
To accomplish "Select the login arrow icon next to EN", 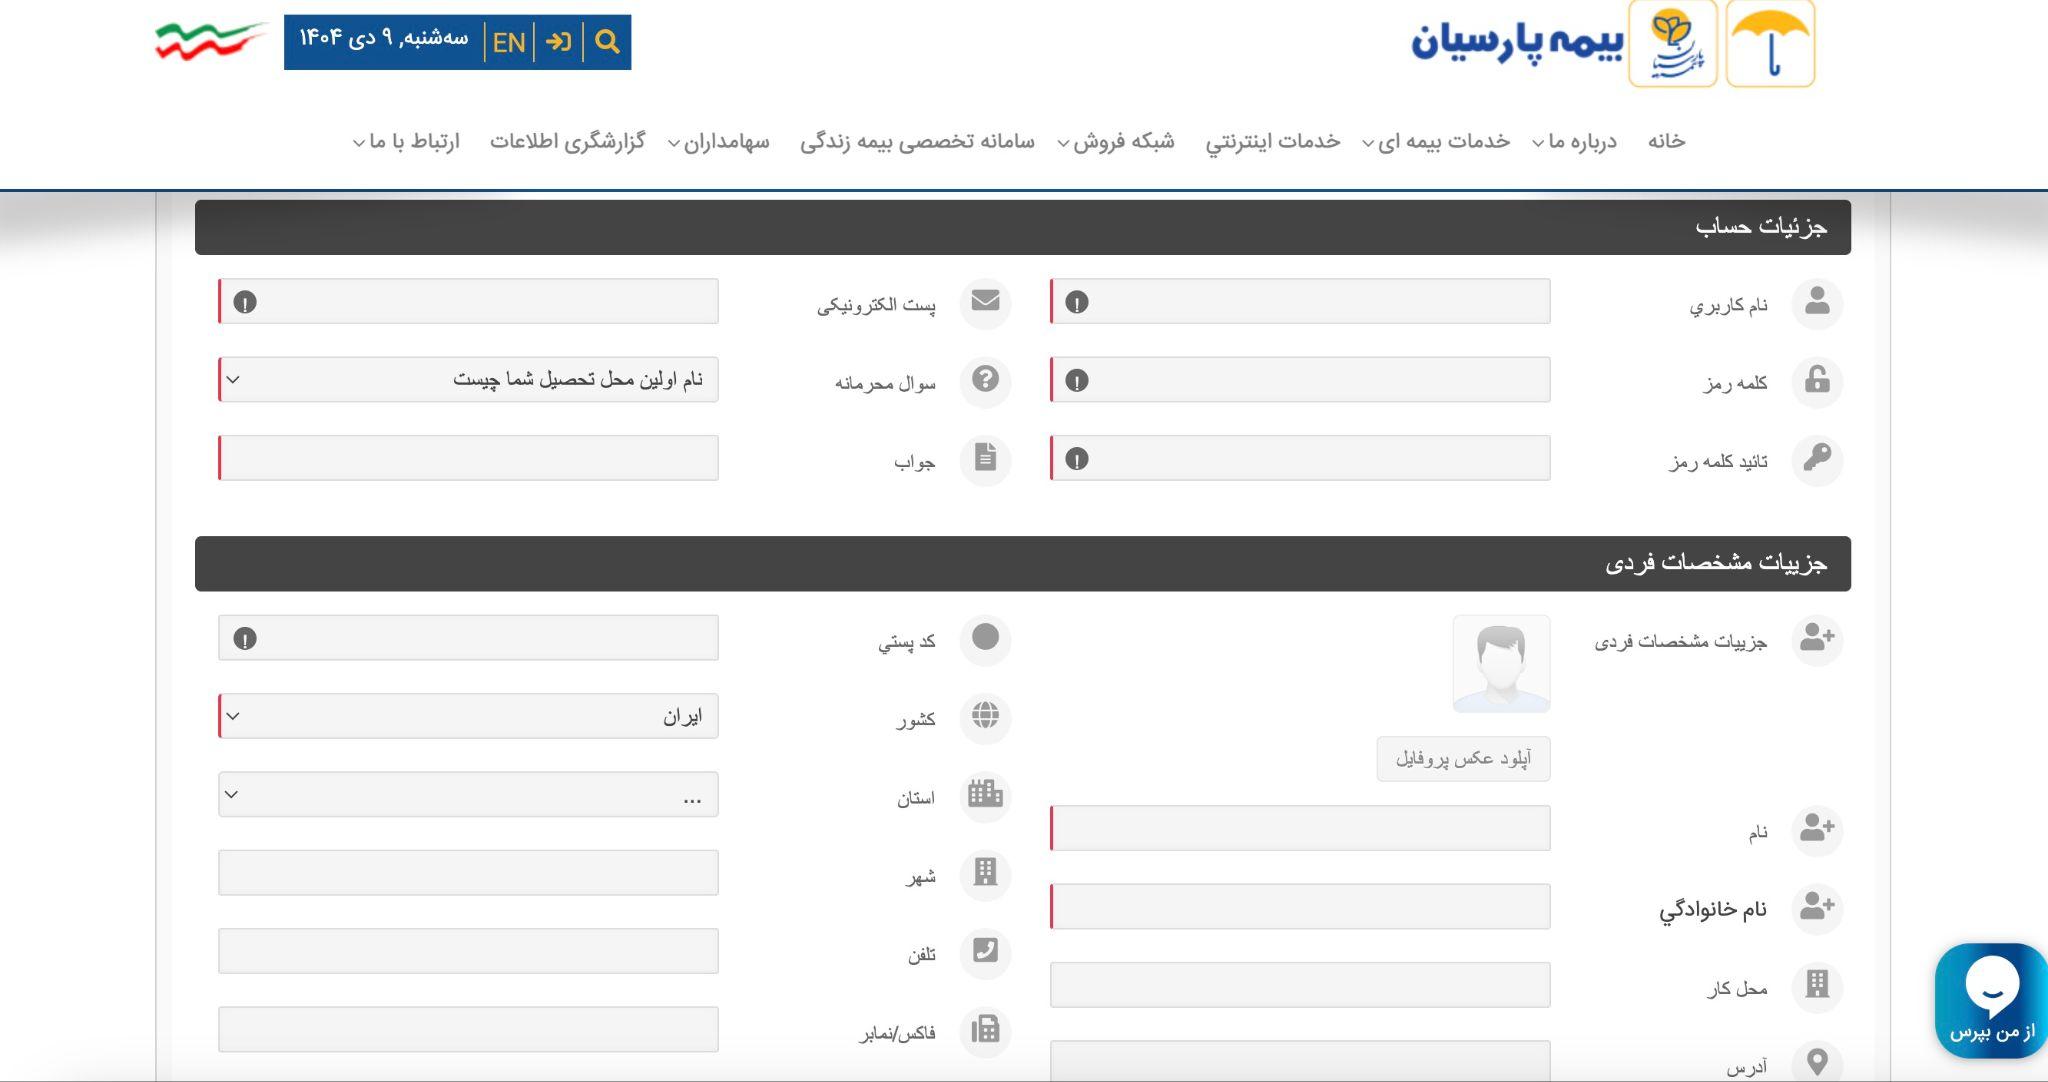I will (x=560, y=41).
